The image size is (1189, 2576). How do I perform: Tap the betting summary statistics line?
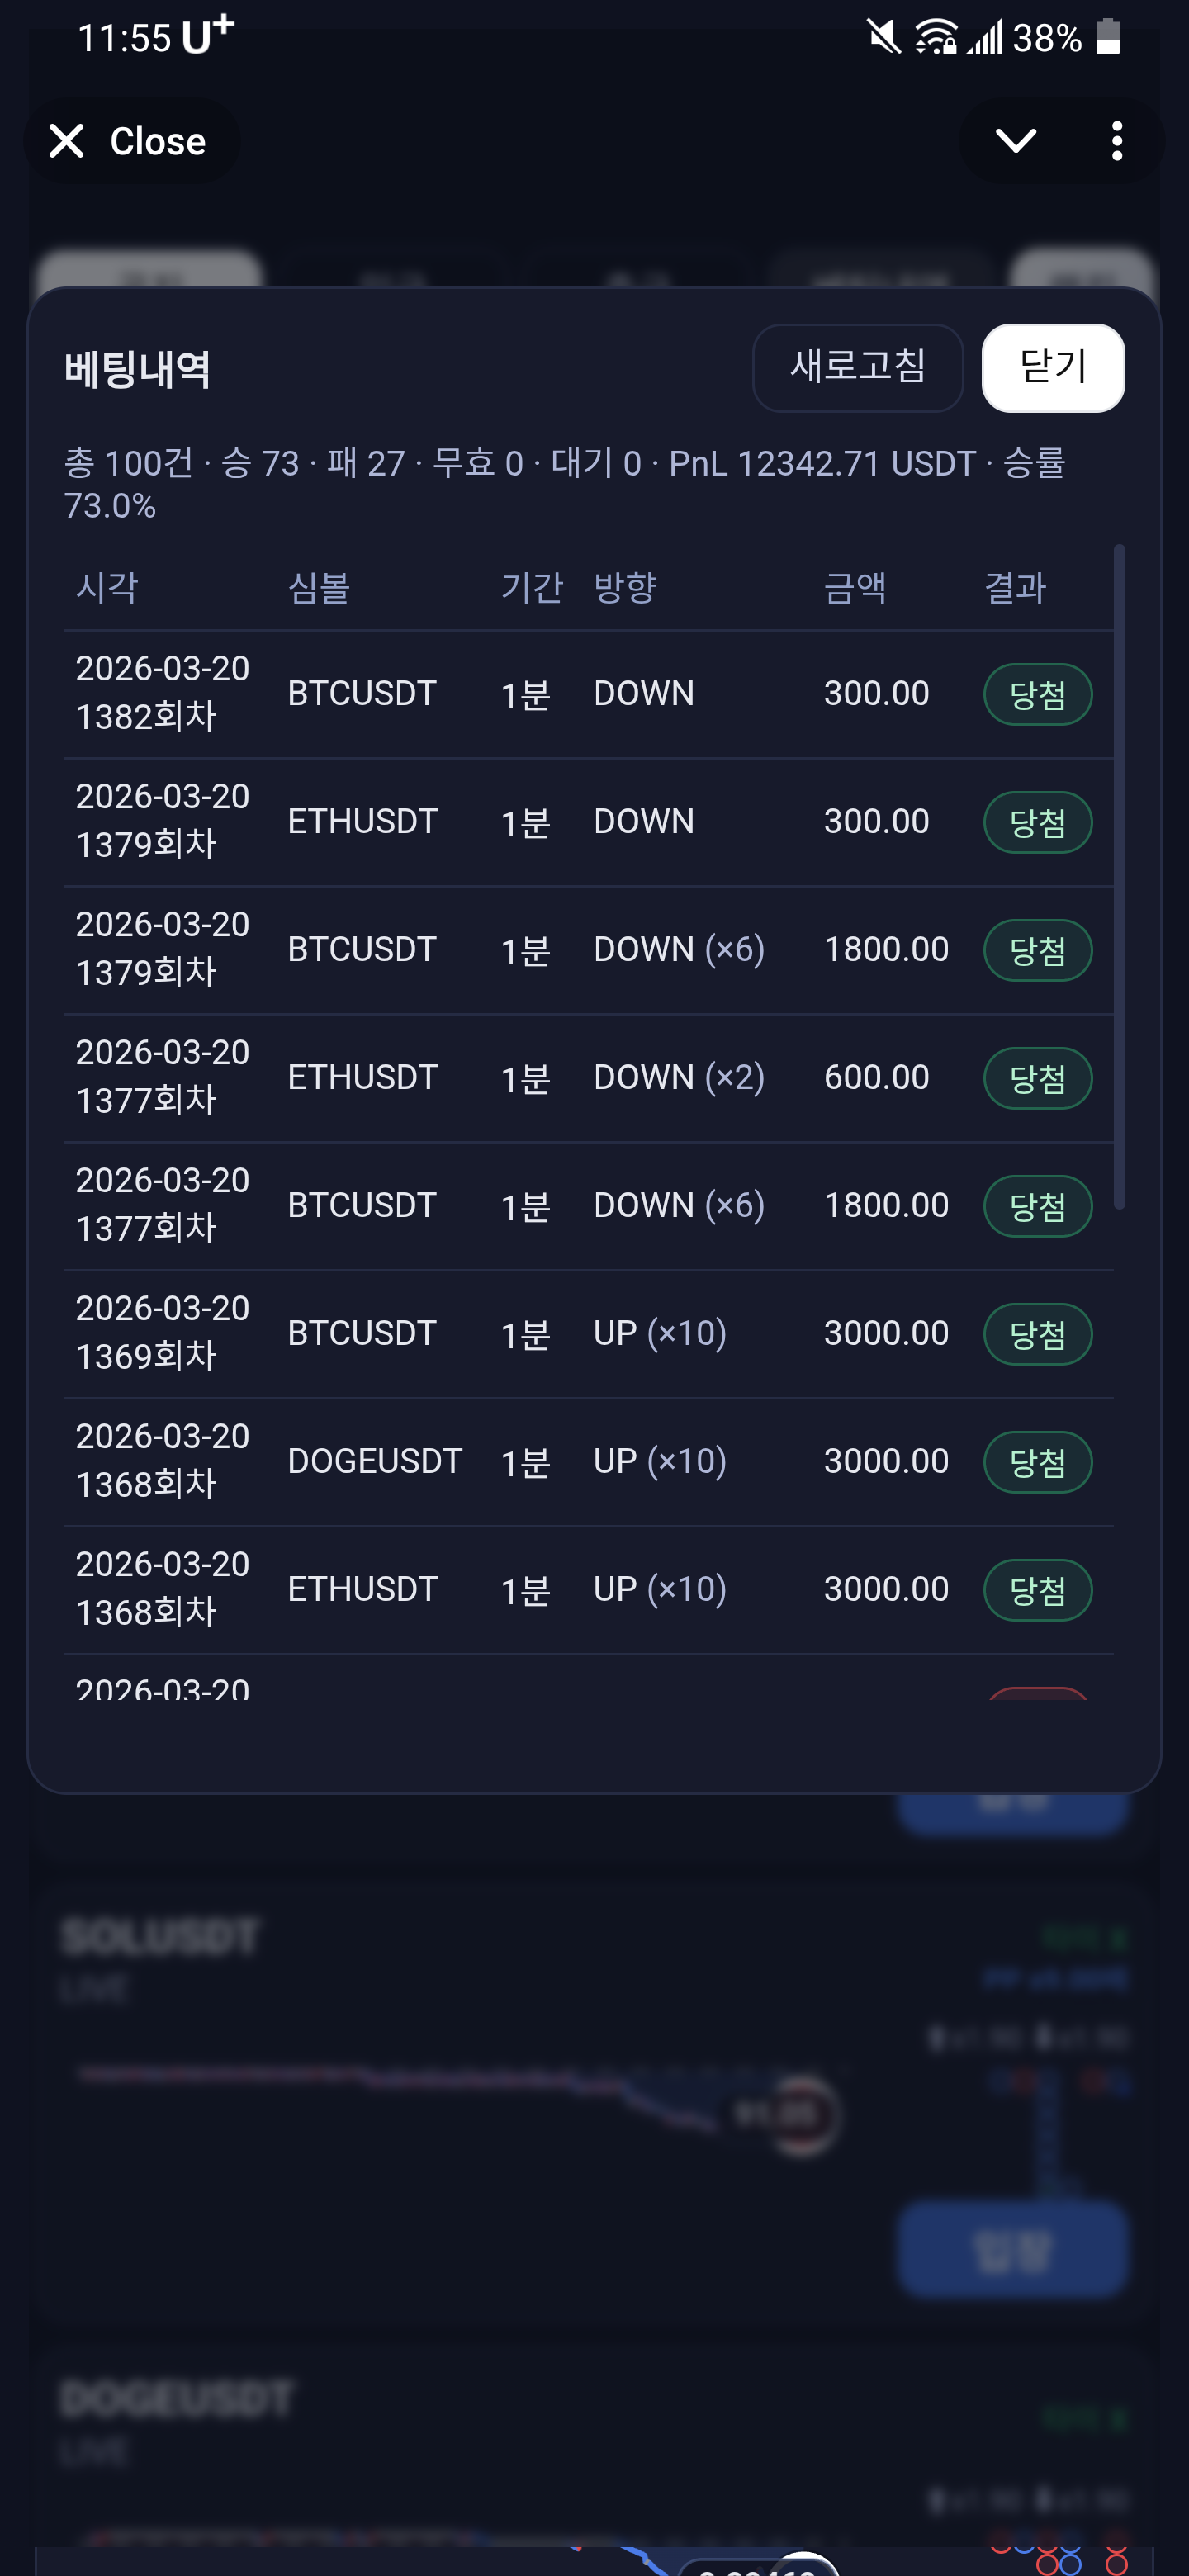coord(565,484)
